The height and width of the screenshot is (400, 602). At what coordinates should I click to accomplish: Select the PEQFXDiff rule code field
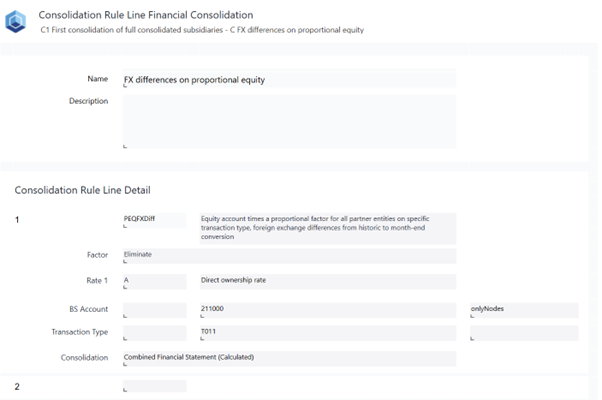(x=154, y=219)
